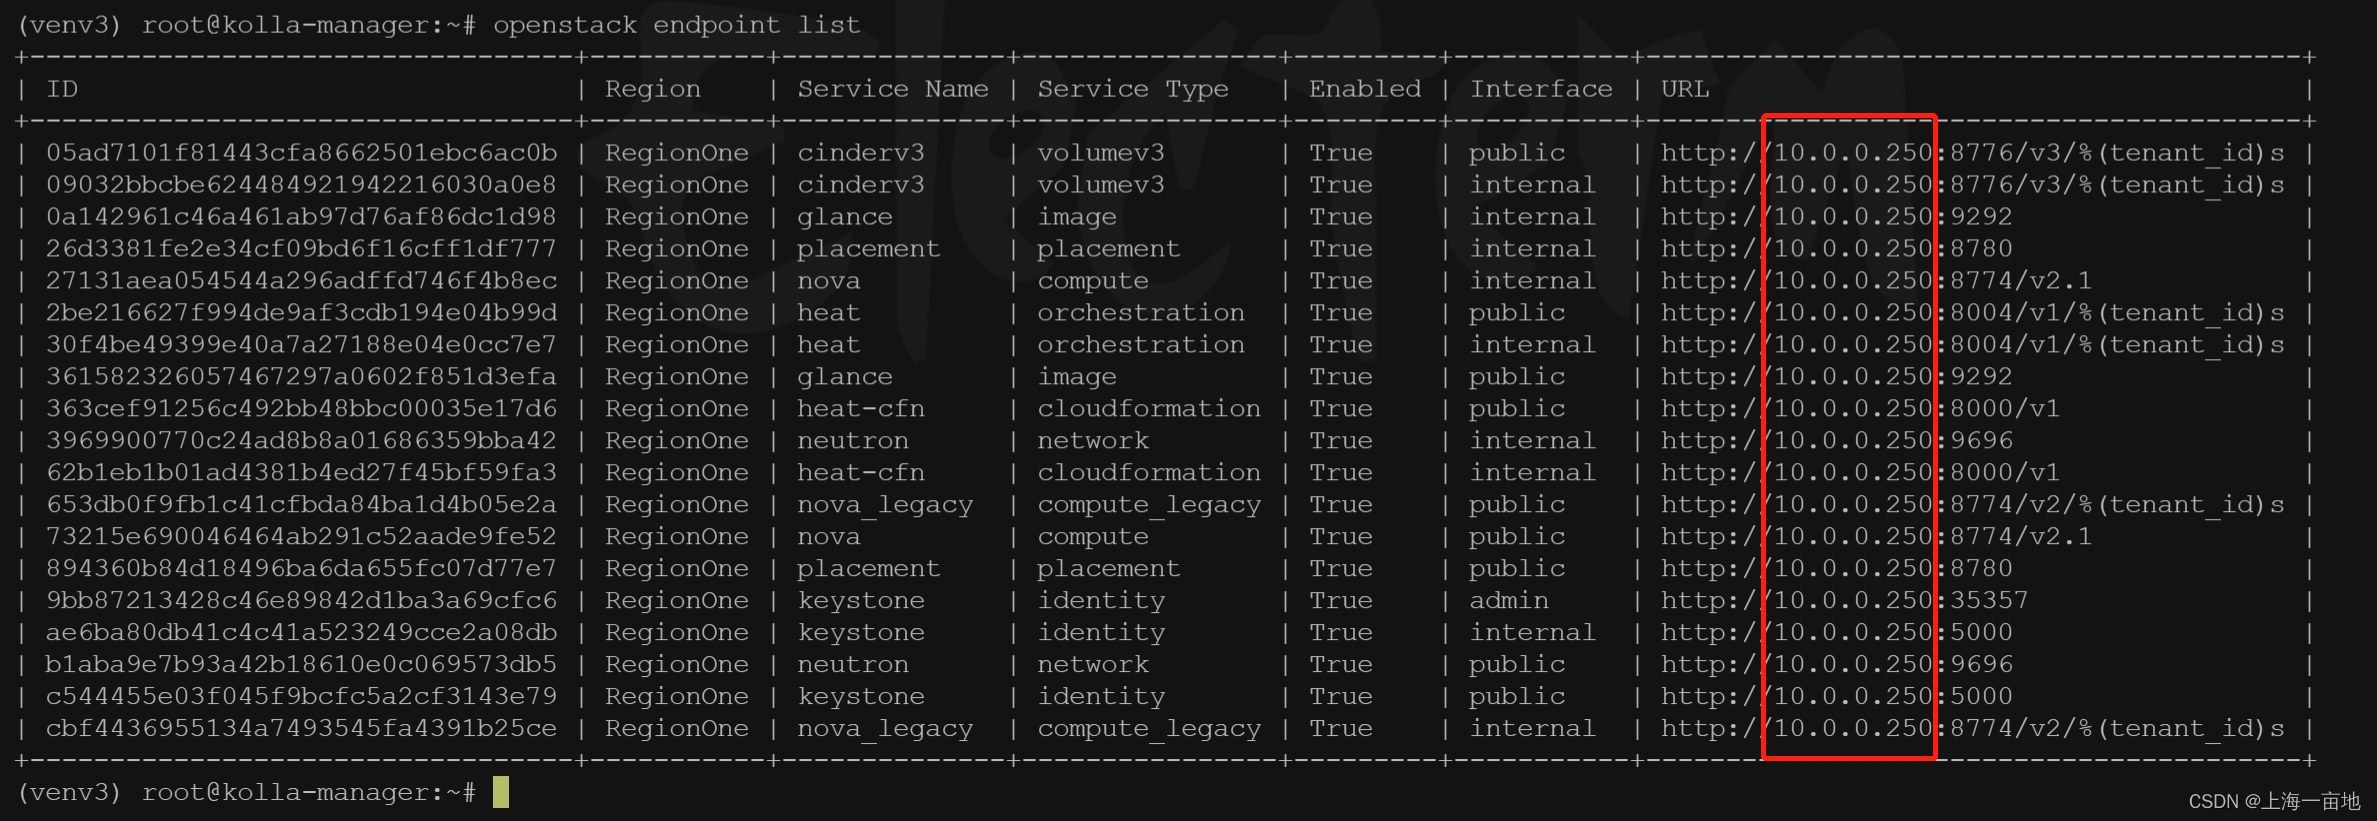Open the URL in the first cinderv3 public row
The width and height of the screenshot is (2377, 821).
(1972, 153)
